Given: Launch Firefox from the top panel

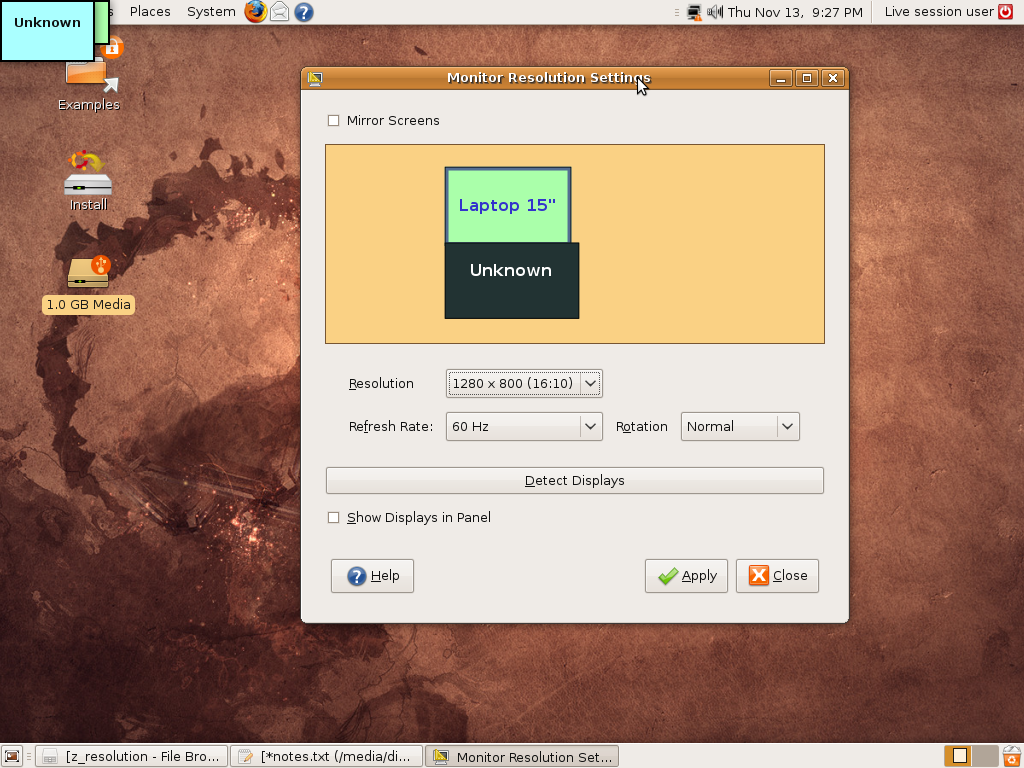Looking at the screenshot, I should 256,12.
